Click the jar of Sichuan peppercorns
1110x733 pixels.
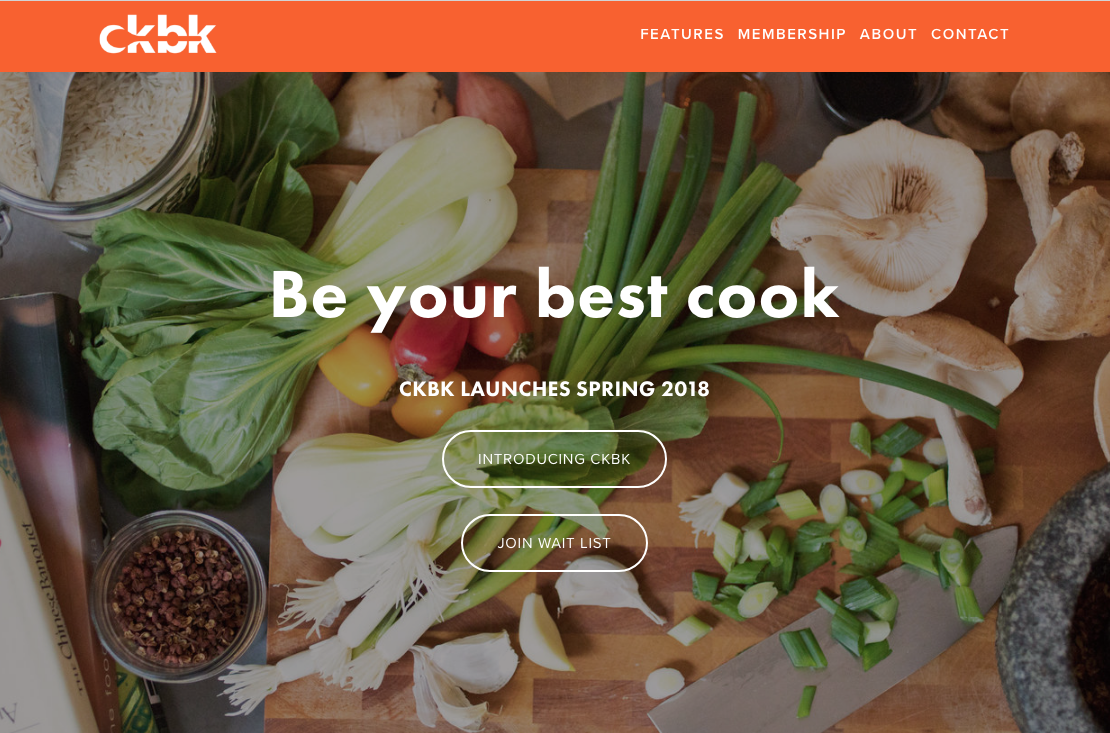click(x=178, y=596)
